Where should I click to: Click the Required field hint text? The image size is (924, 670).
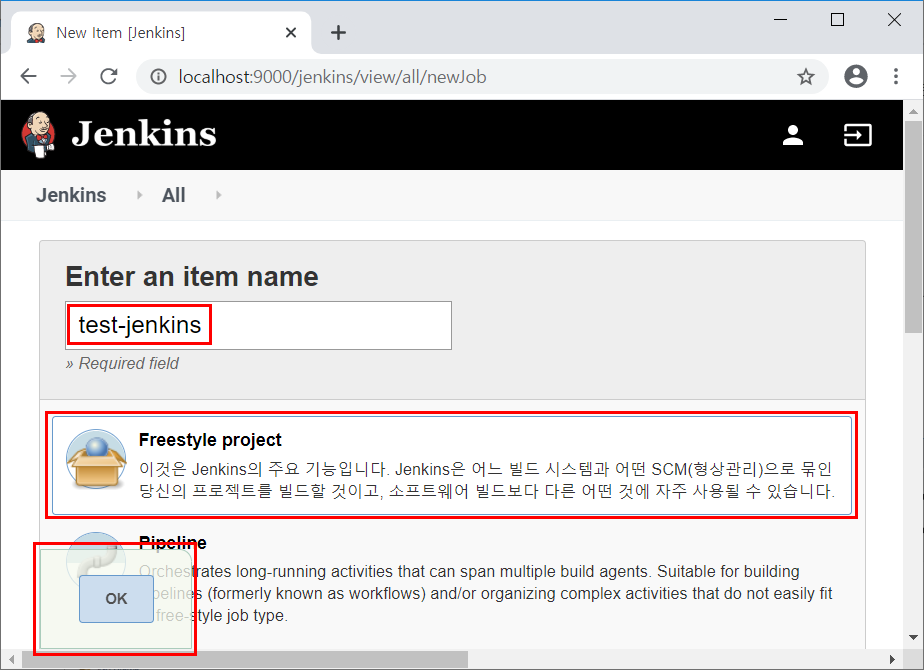[122, 364]
